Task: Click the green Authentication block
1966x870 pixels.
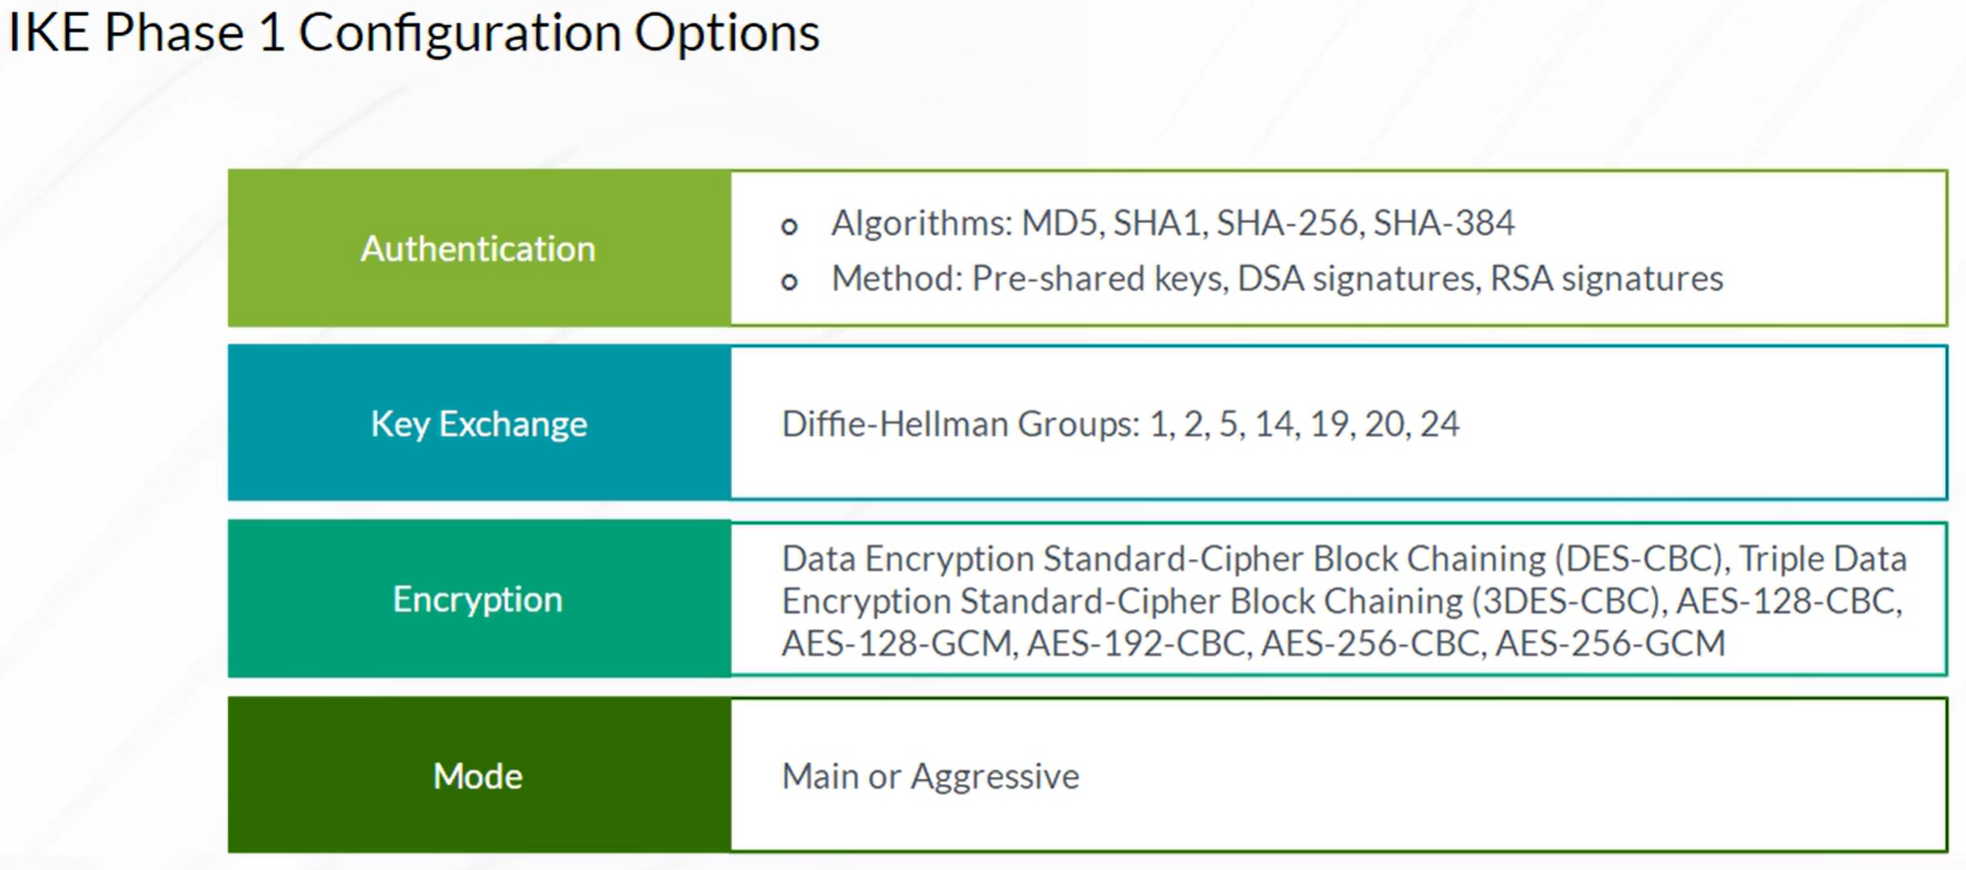Action: pos(479,248)
